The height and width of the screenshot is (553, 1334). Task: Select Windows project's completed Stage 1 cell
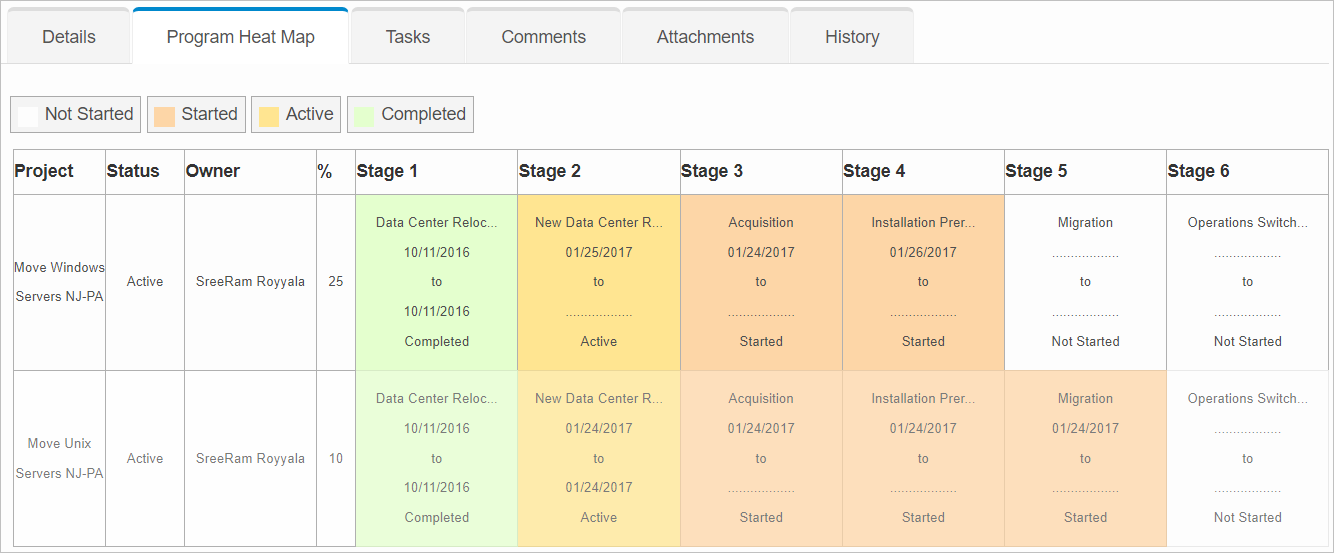tap(436, 282)
